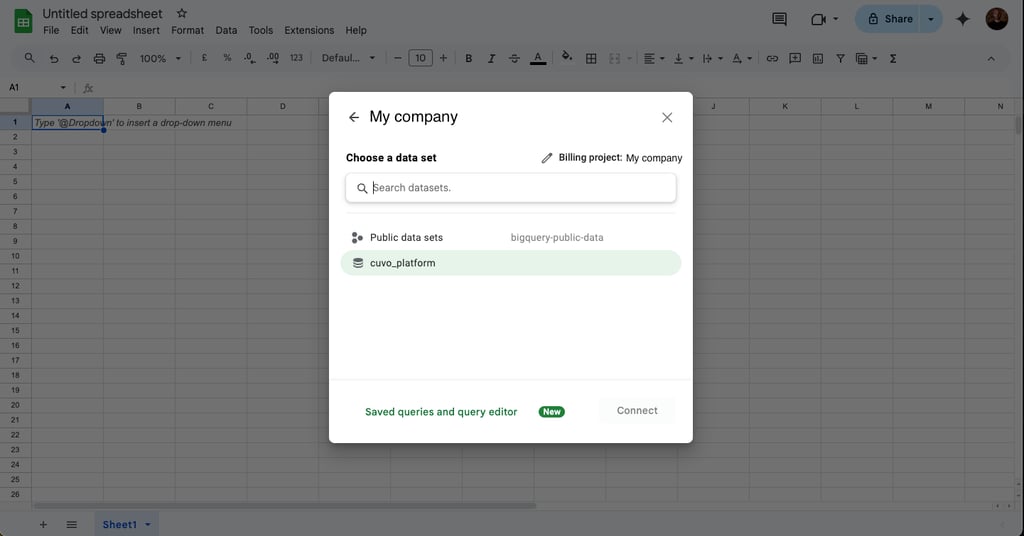Open the Default font dropdown
Screen dimensions: 1024x536
point(348,58)
